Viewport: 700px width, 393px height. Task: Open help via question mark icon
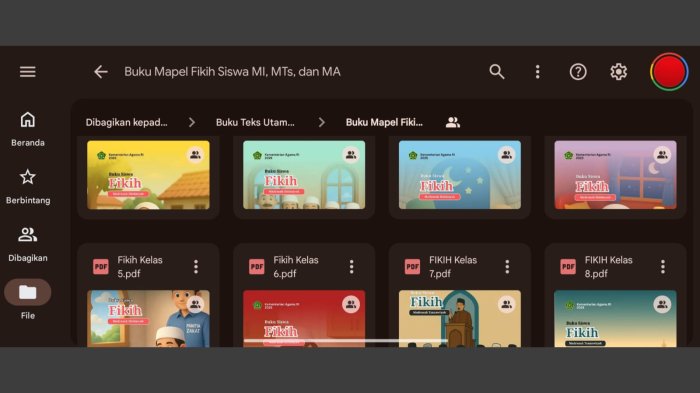coord(578,72)
